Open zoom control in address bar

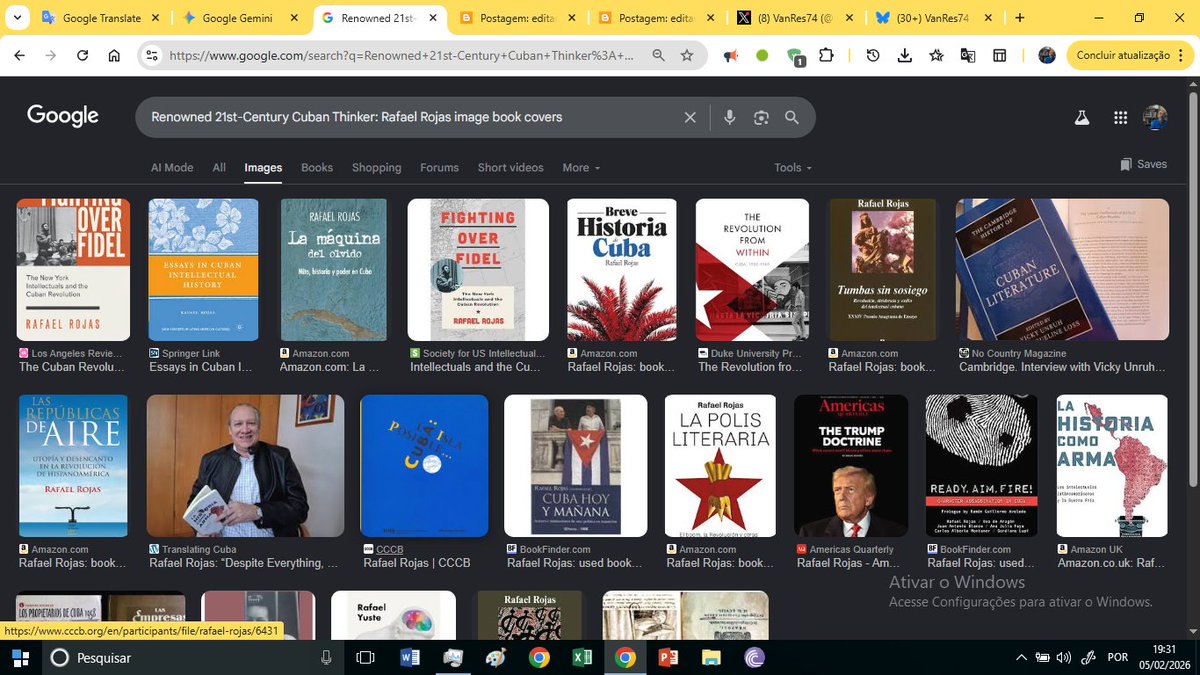(x=658, y=56)
